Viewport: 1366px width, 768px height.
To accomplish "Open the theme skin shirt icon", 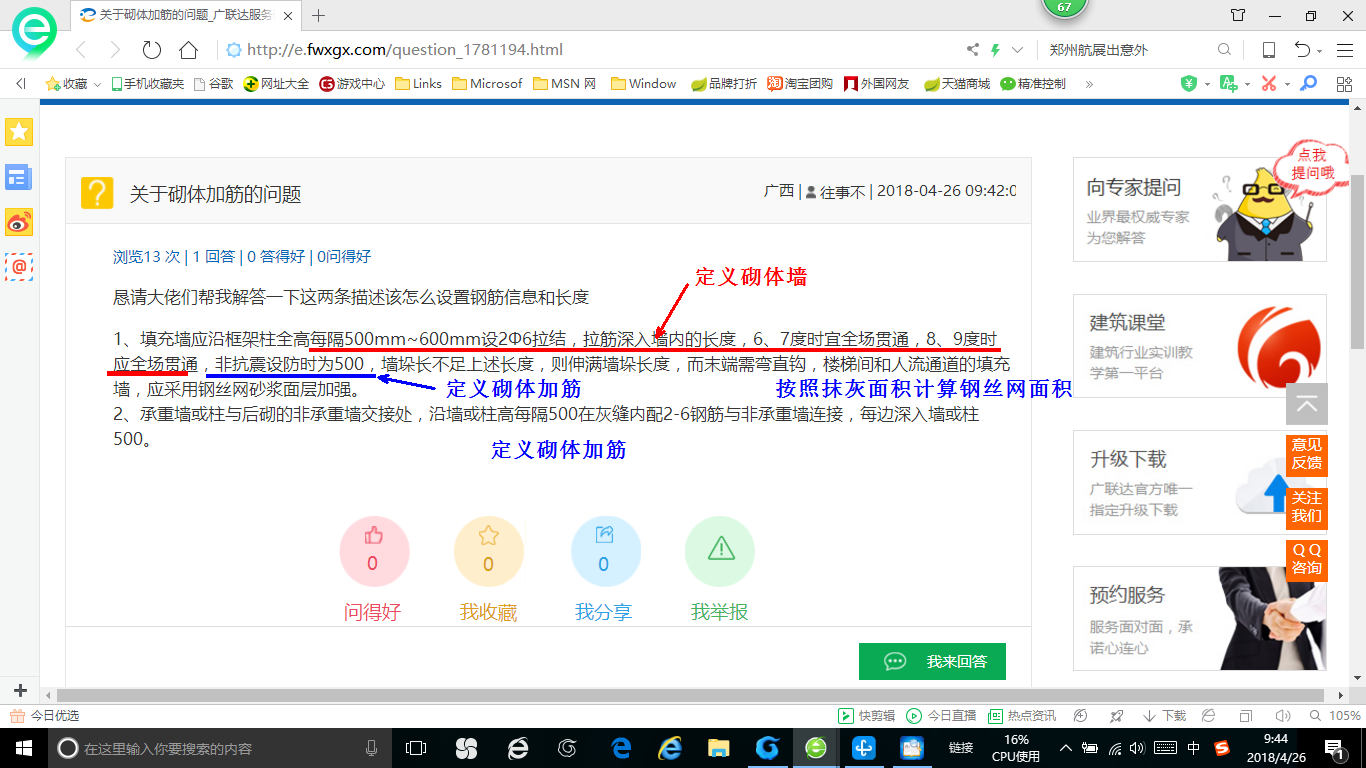I will [1238, 15].
